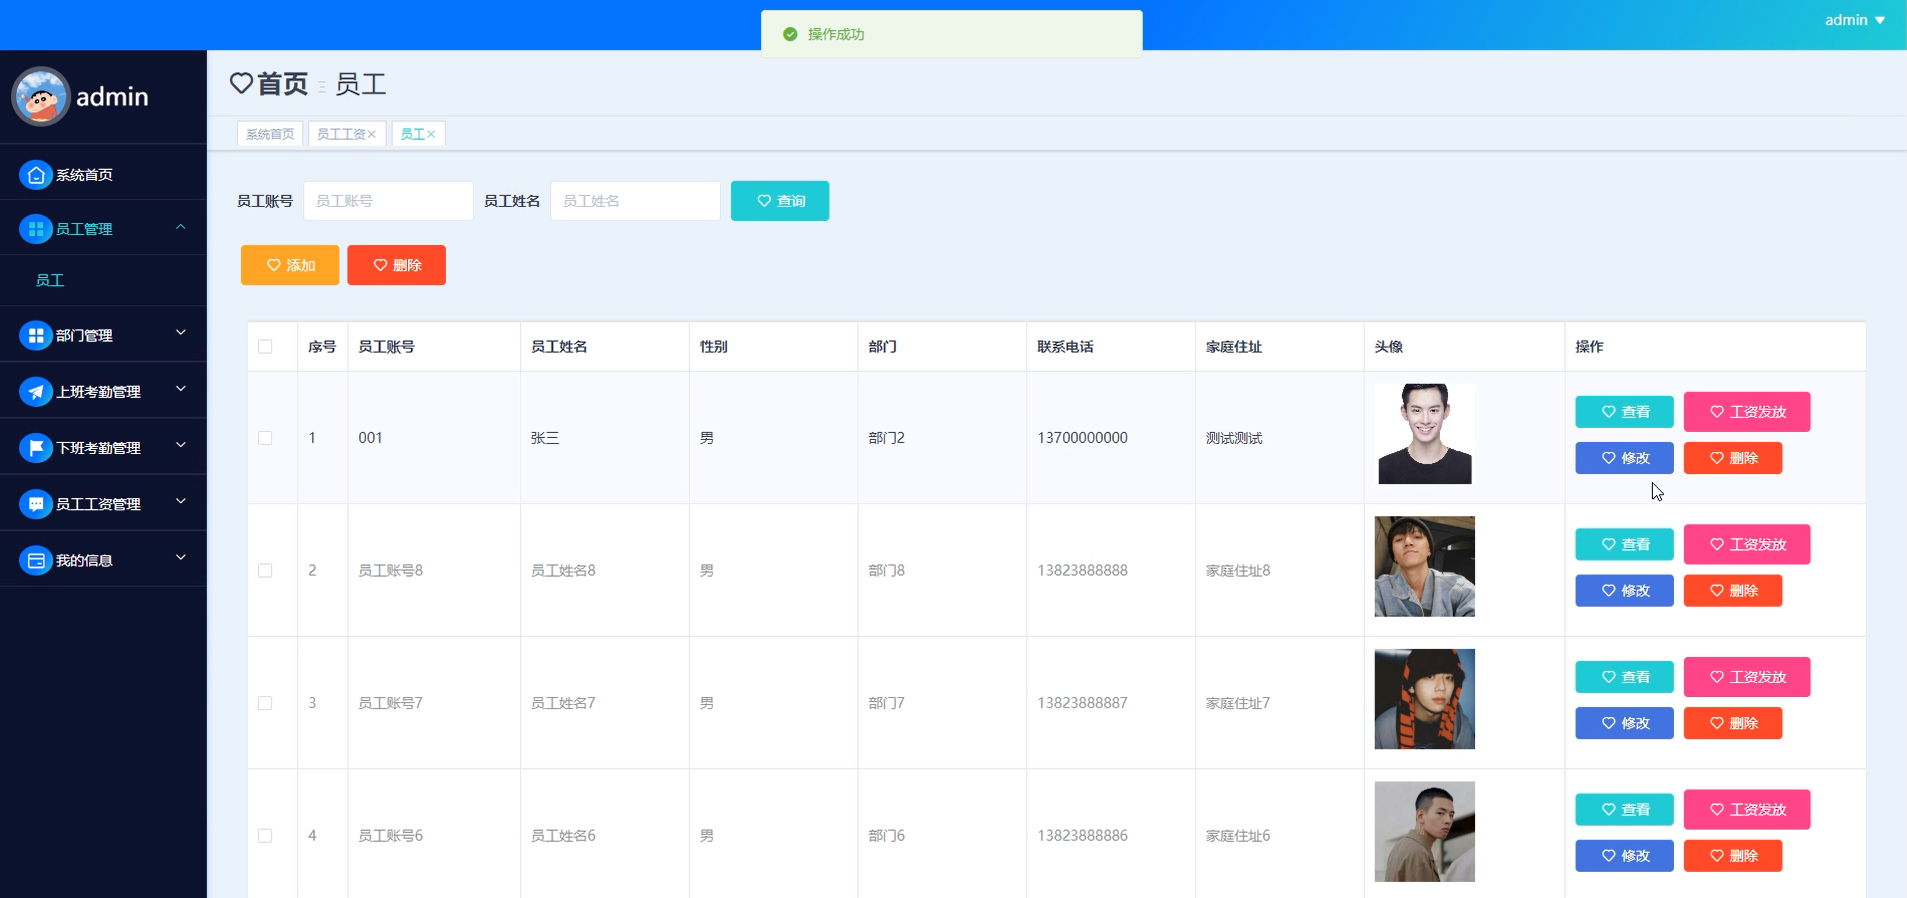
Task: Click 查看 for 员工姓名7
Action: point(1624,677)
